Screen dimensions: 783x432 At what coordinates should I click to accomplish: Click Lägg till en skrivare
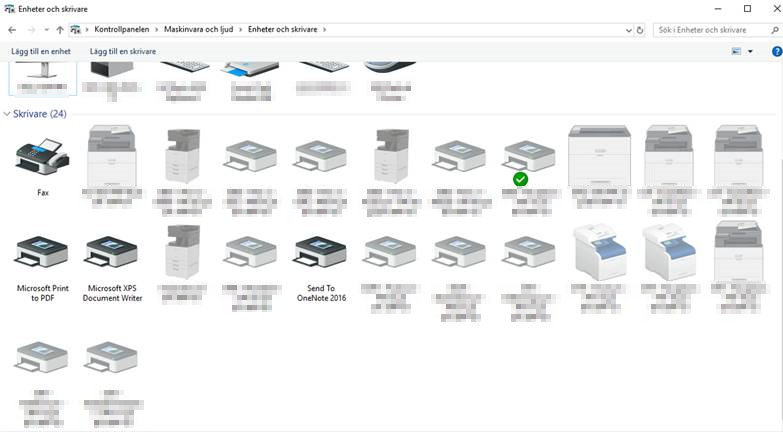pos(123,51)
